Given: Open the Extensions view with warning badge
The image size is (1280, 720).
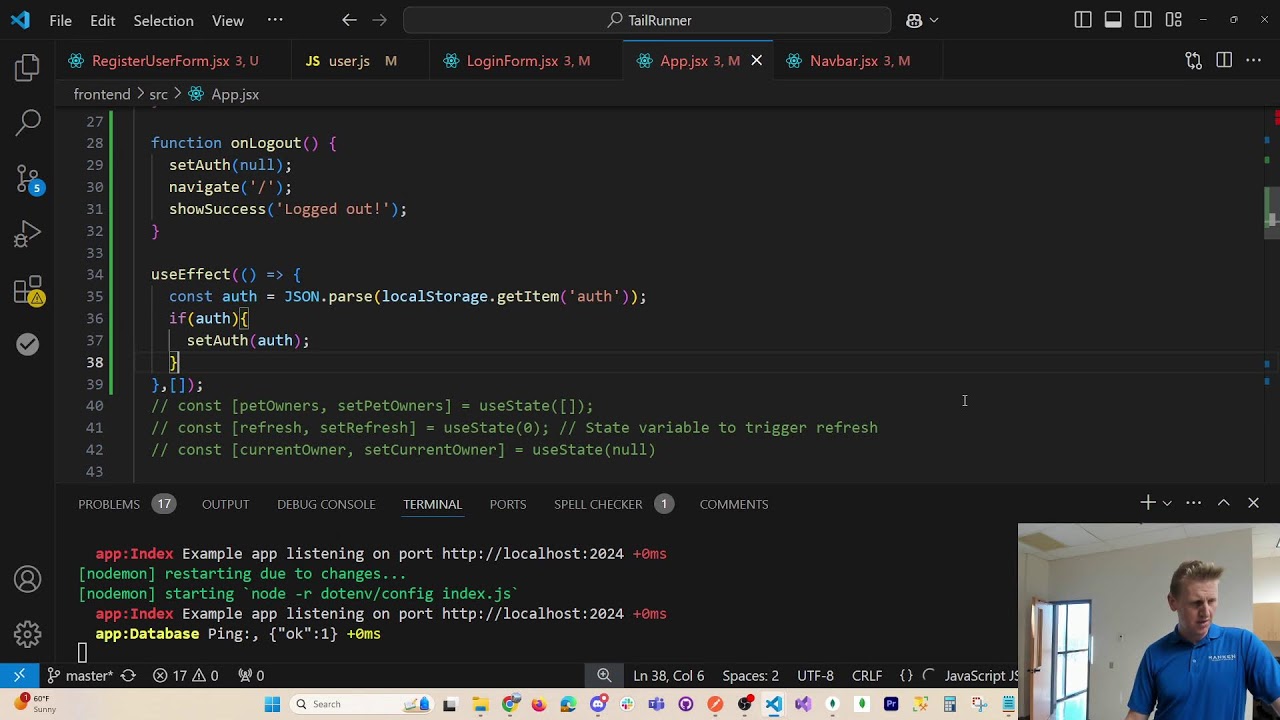Looking at the screenshot, I should (x=27, y=291).
